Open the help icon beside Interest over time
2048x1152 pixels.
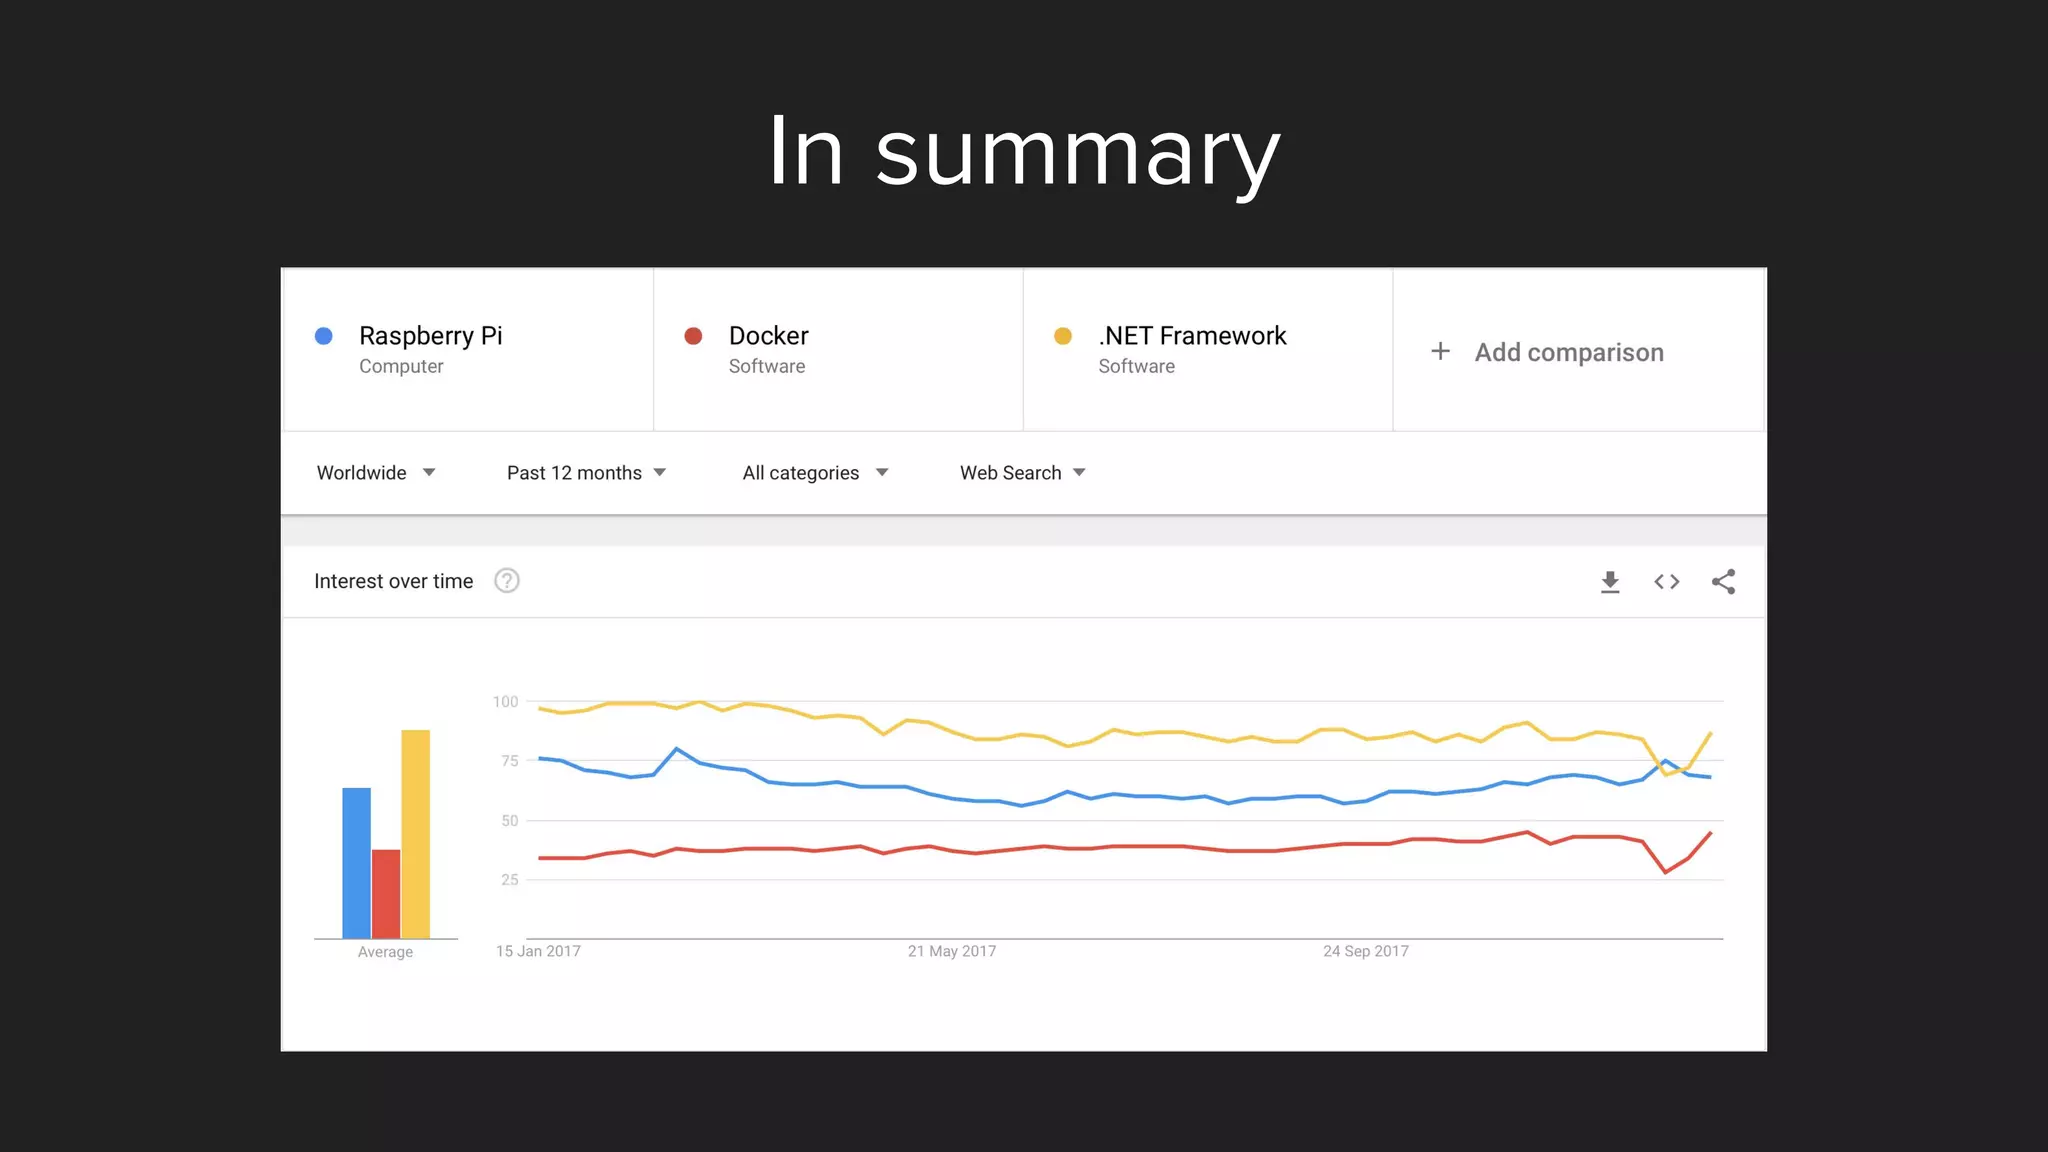click(x=507, y=581)
